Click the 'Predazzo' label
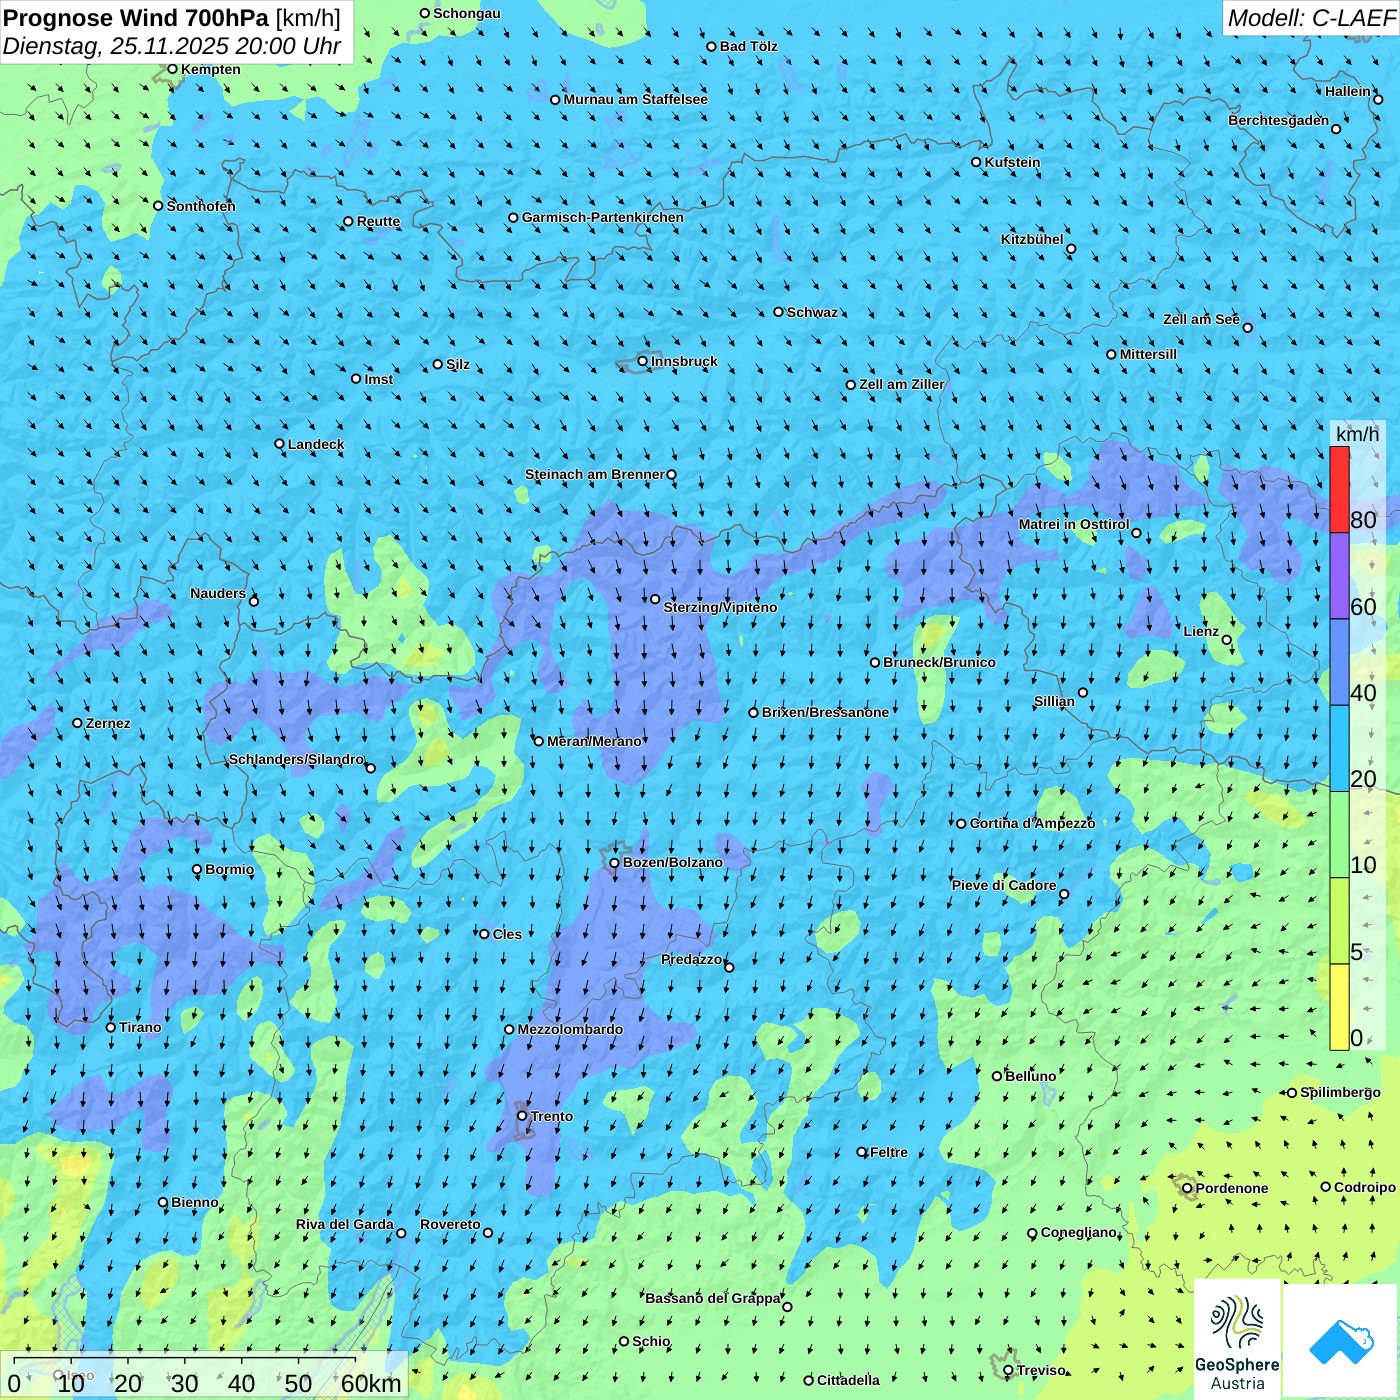This screenshot has height=1400, width=1400. (691, 959)
